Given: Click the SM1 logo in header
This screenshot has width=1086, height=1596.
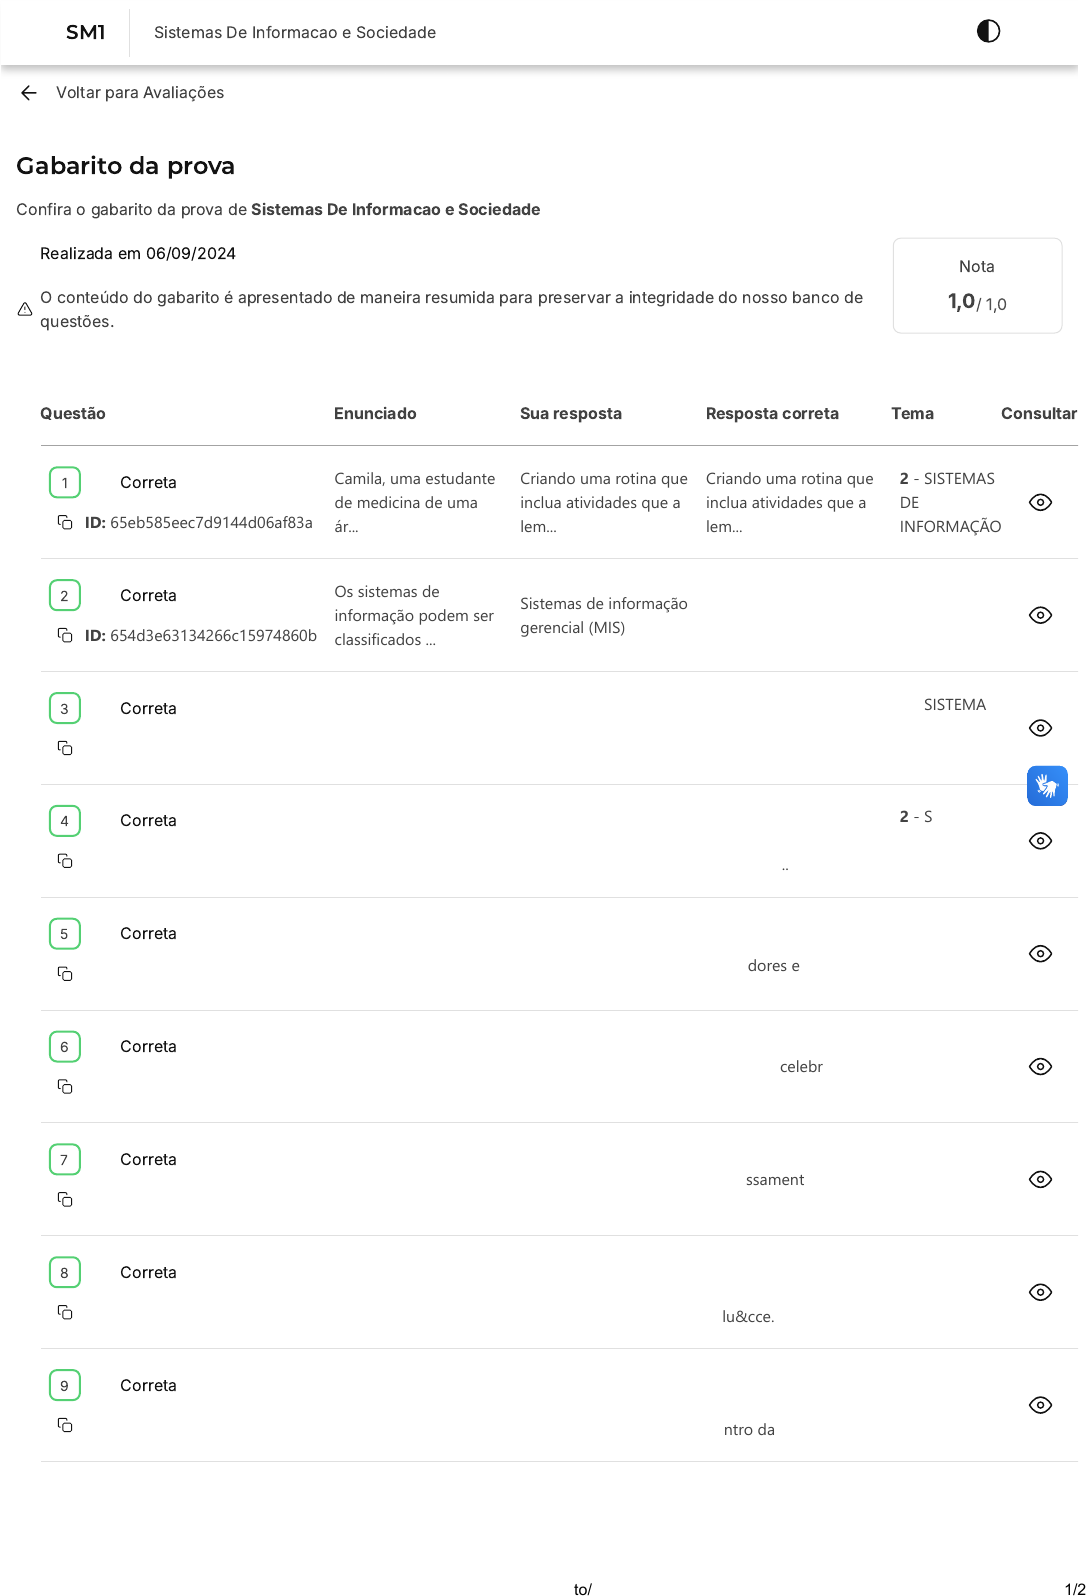Looking at the screenshot, I should click(x=85, y=33).
